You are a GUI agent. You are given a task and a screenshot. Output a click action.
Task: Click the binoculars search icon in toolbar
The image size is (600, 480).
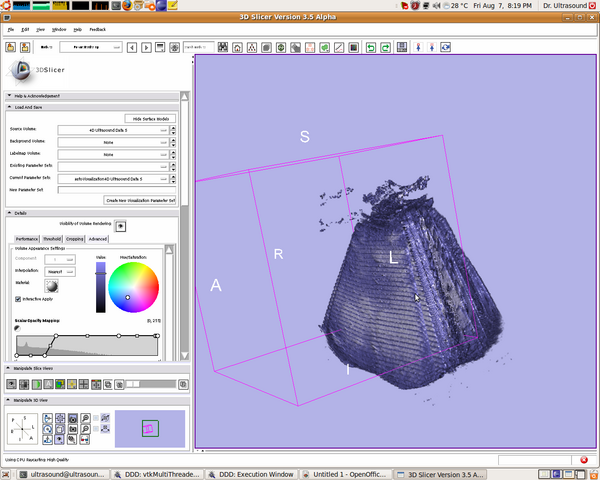223,47
